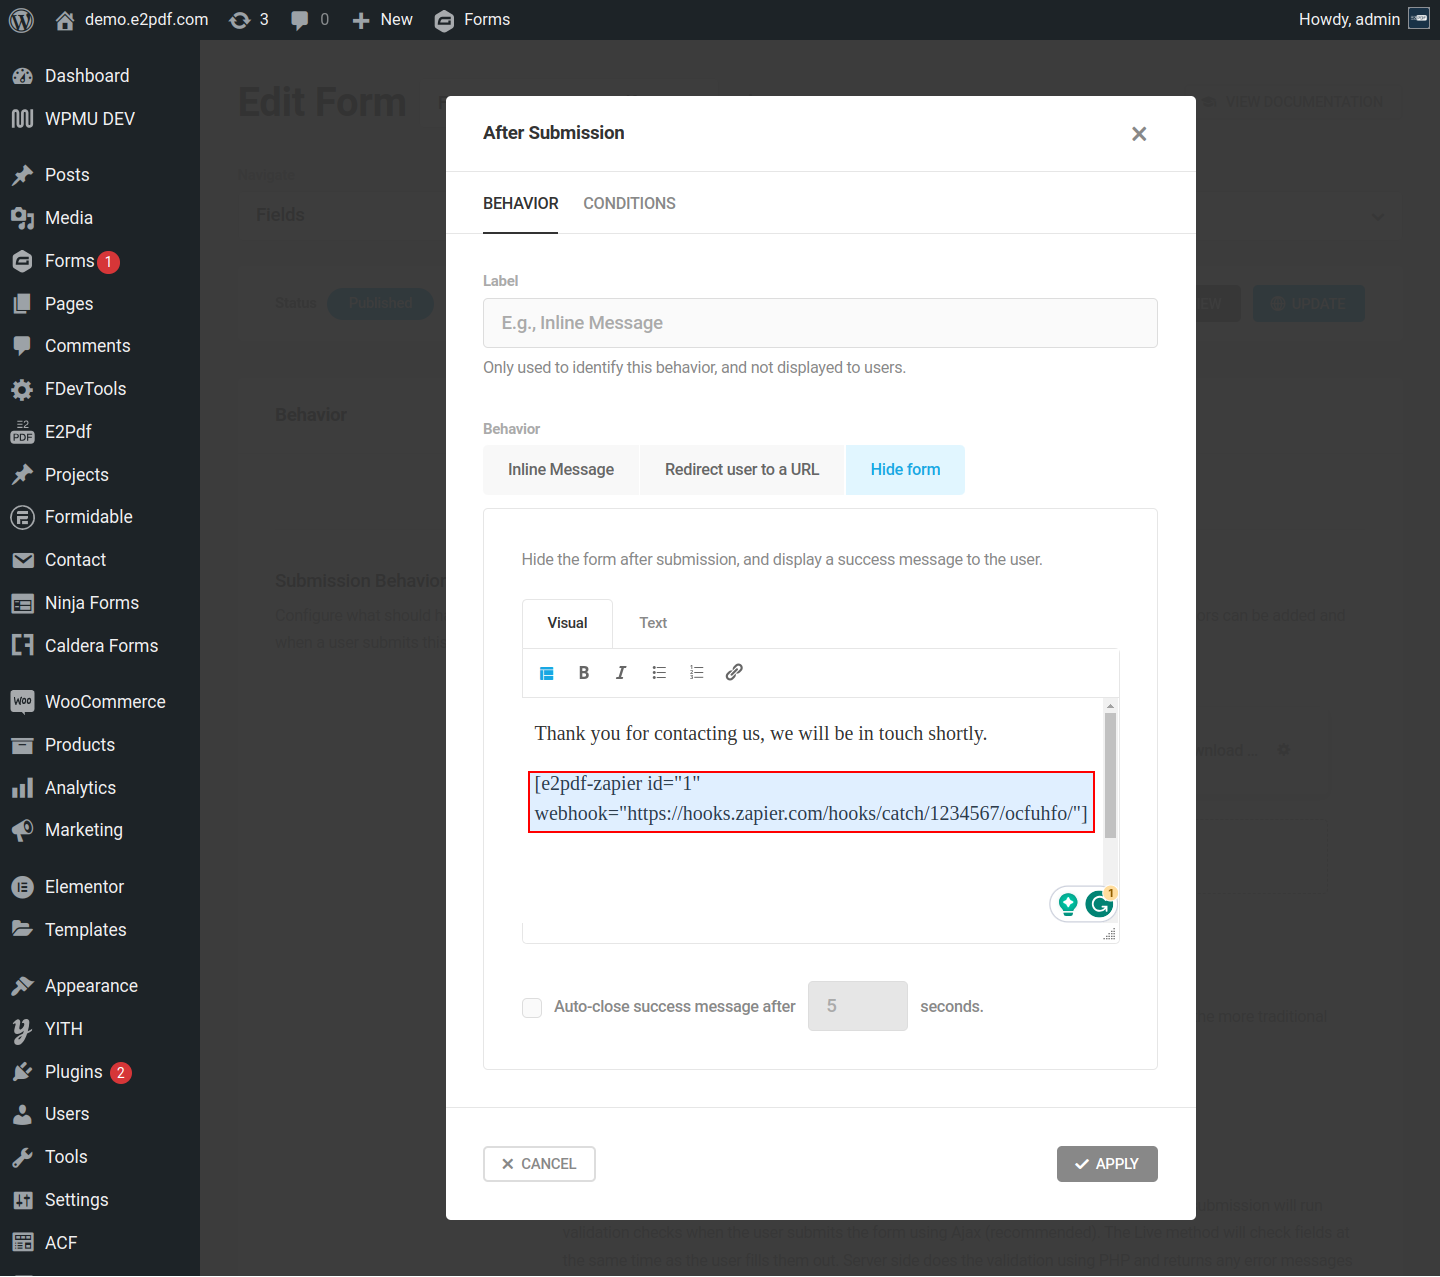This screenshot has height=1277, width=1440.
Task: Insert a bulleted list in editor
Action: pos(659,673)
